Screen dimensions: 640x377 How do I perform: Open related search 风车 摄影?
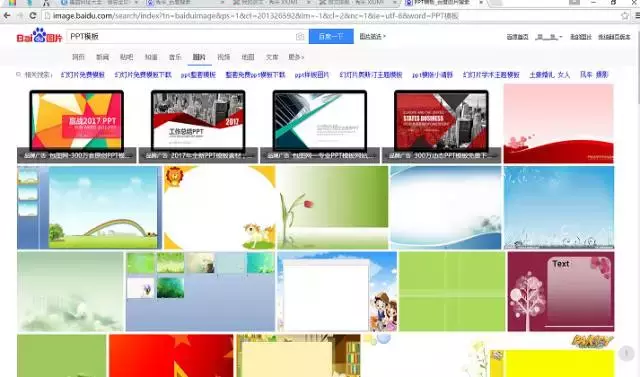(594, 75)
